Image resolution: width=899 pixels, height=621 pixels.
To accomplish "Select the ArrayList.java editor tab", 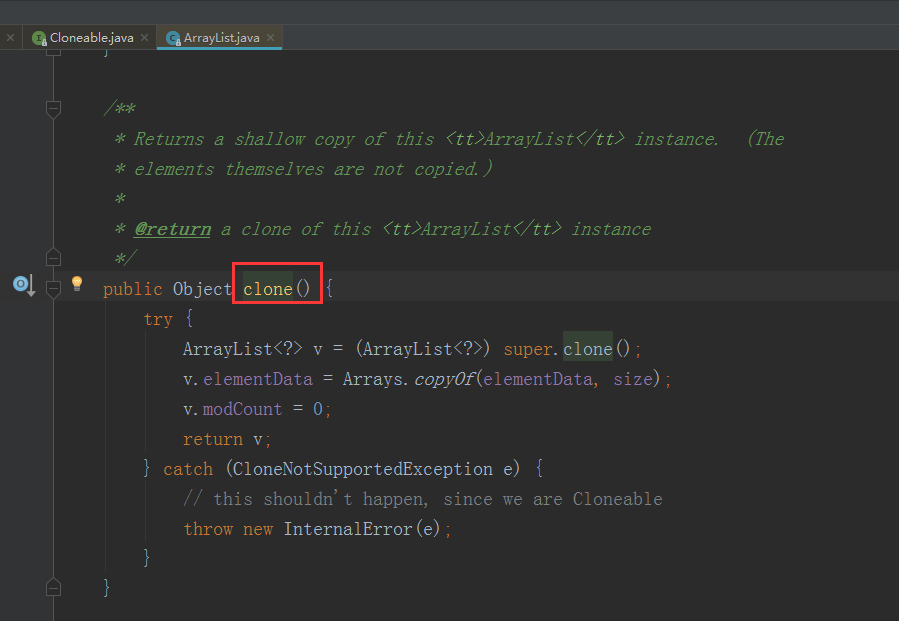I will coord(221,38).
